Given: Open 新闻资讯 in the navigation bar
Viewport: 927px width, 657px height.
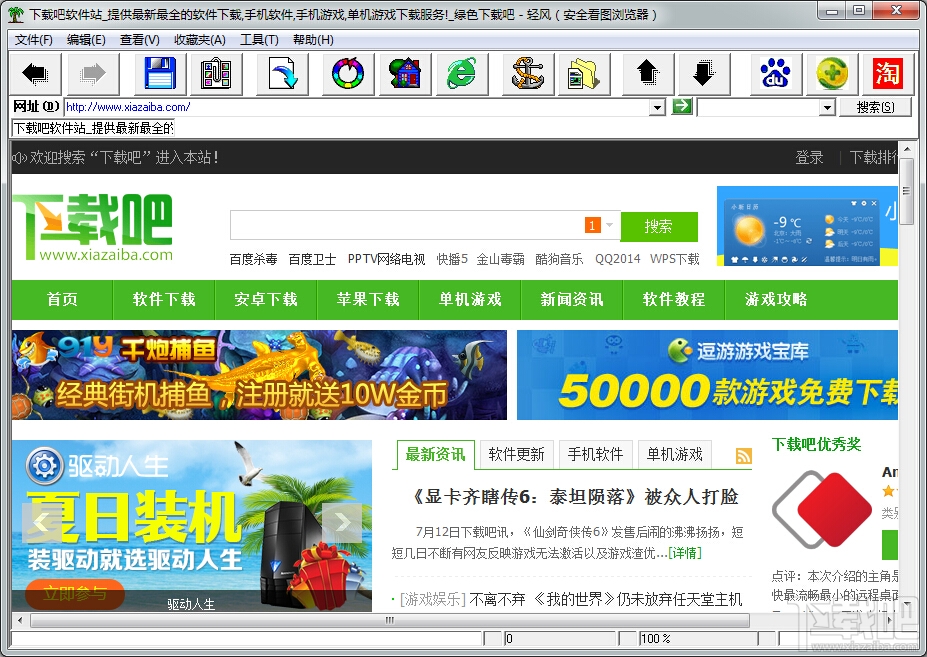Looking at the screenshot, I should click(x=572, y=299).
